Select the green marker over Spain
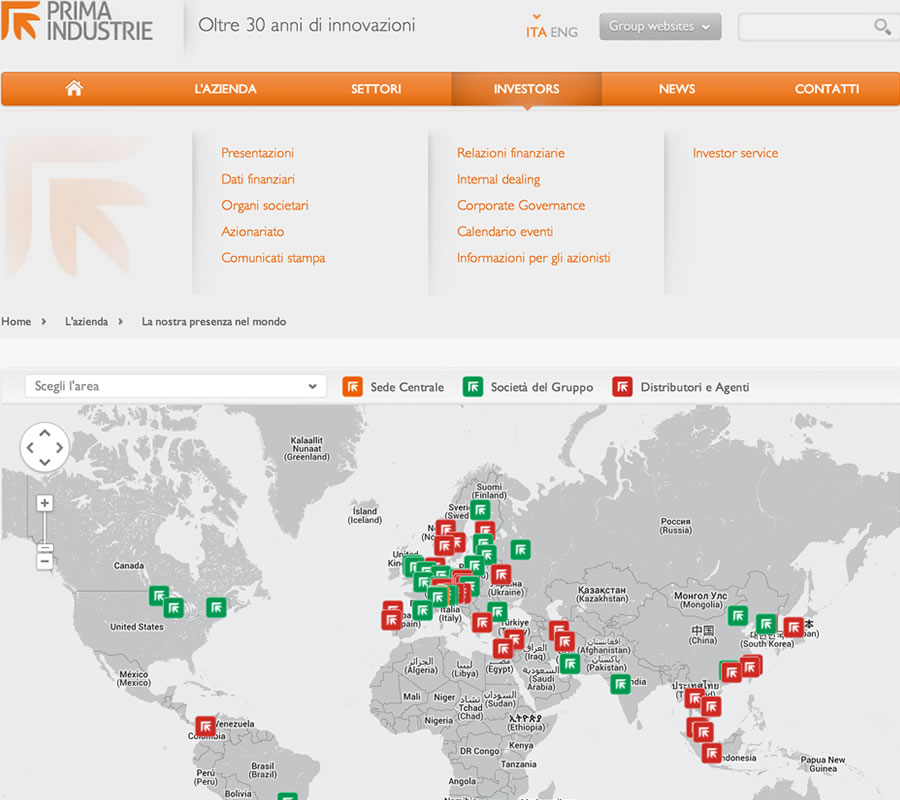 (x=422, y=611)
